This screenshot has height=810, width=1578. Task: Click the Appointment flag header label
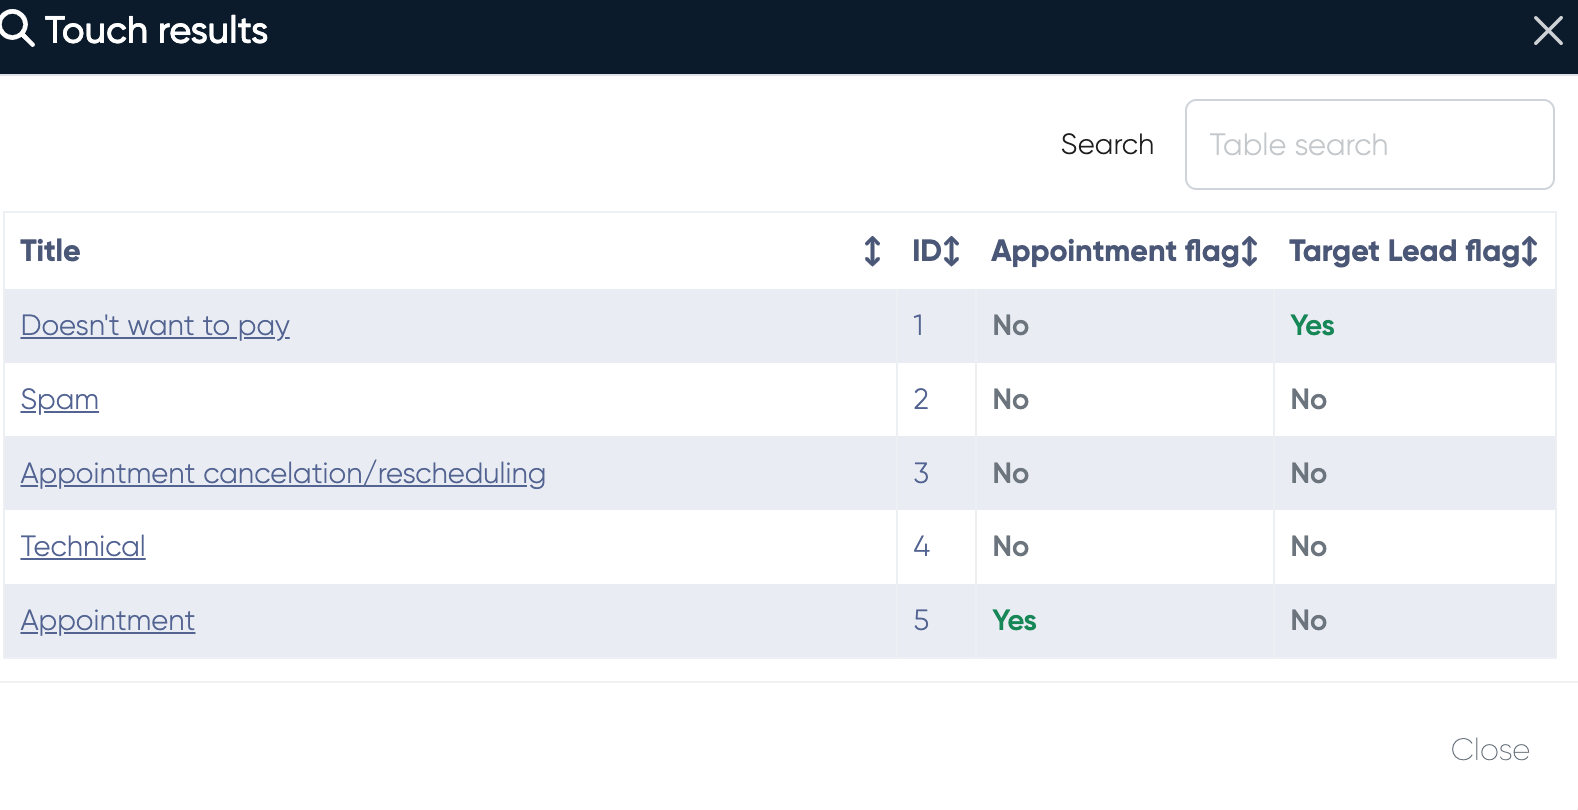pyautogui.click(x=1114, y=251)
